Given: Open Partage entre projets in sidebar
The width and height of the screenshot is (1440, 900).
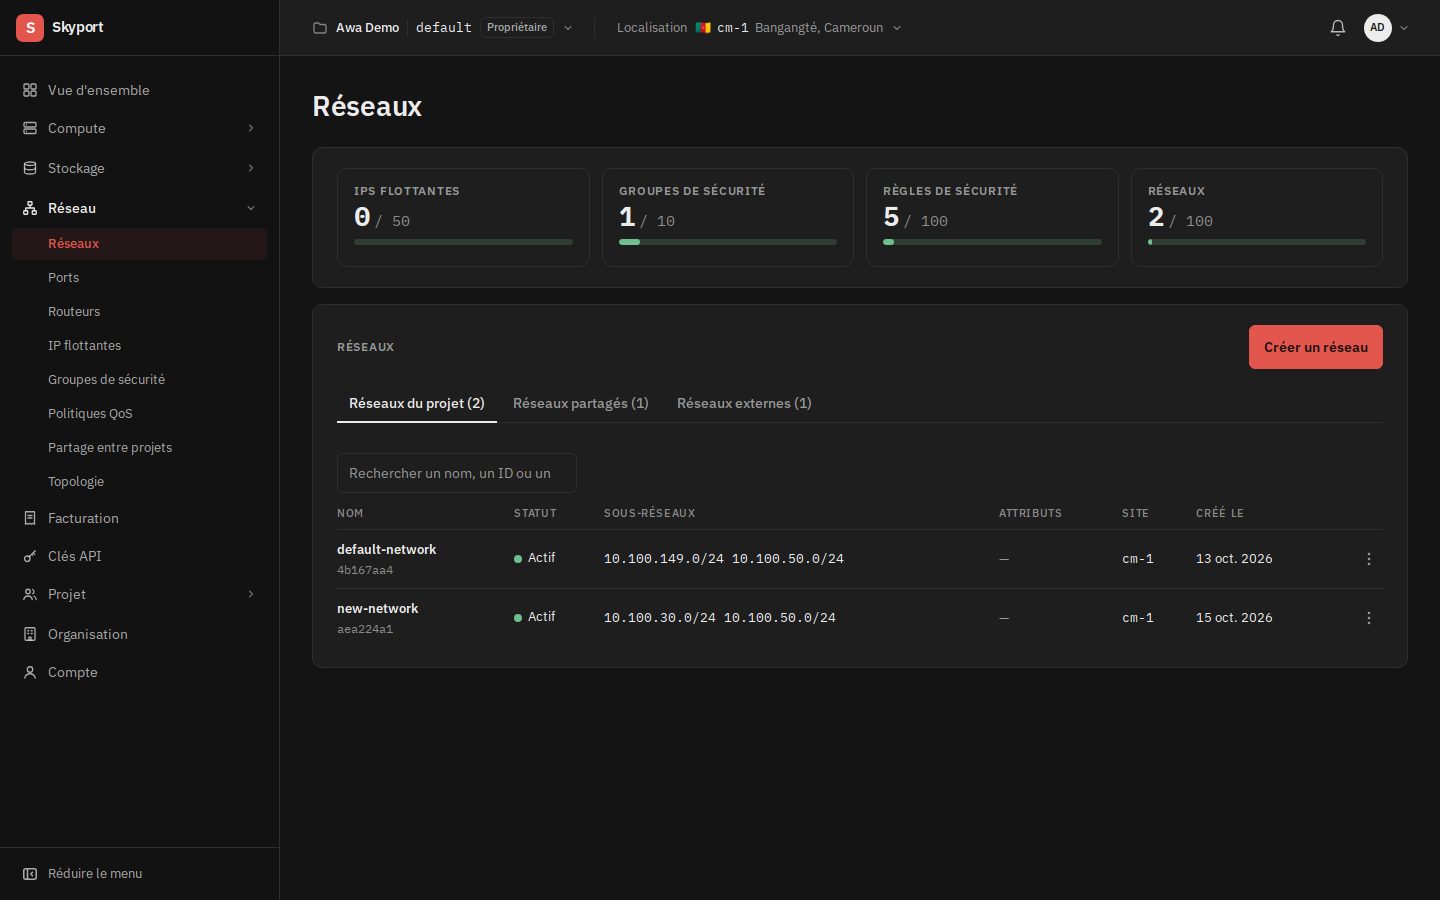Looking at the screenshot, I should [x=110, y=447].
